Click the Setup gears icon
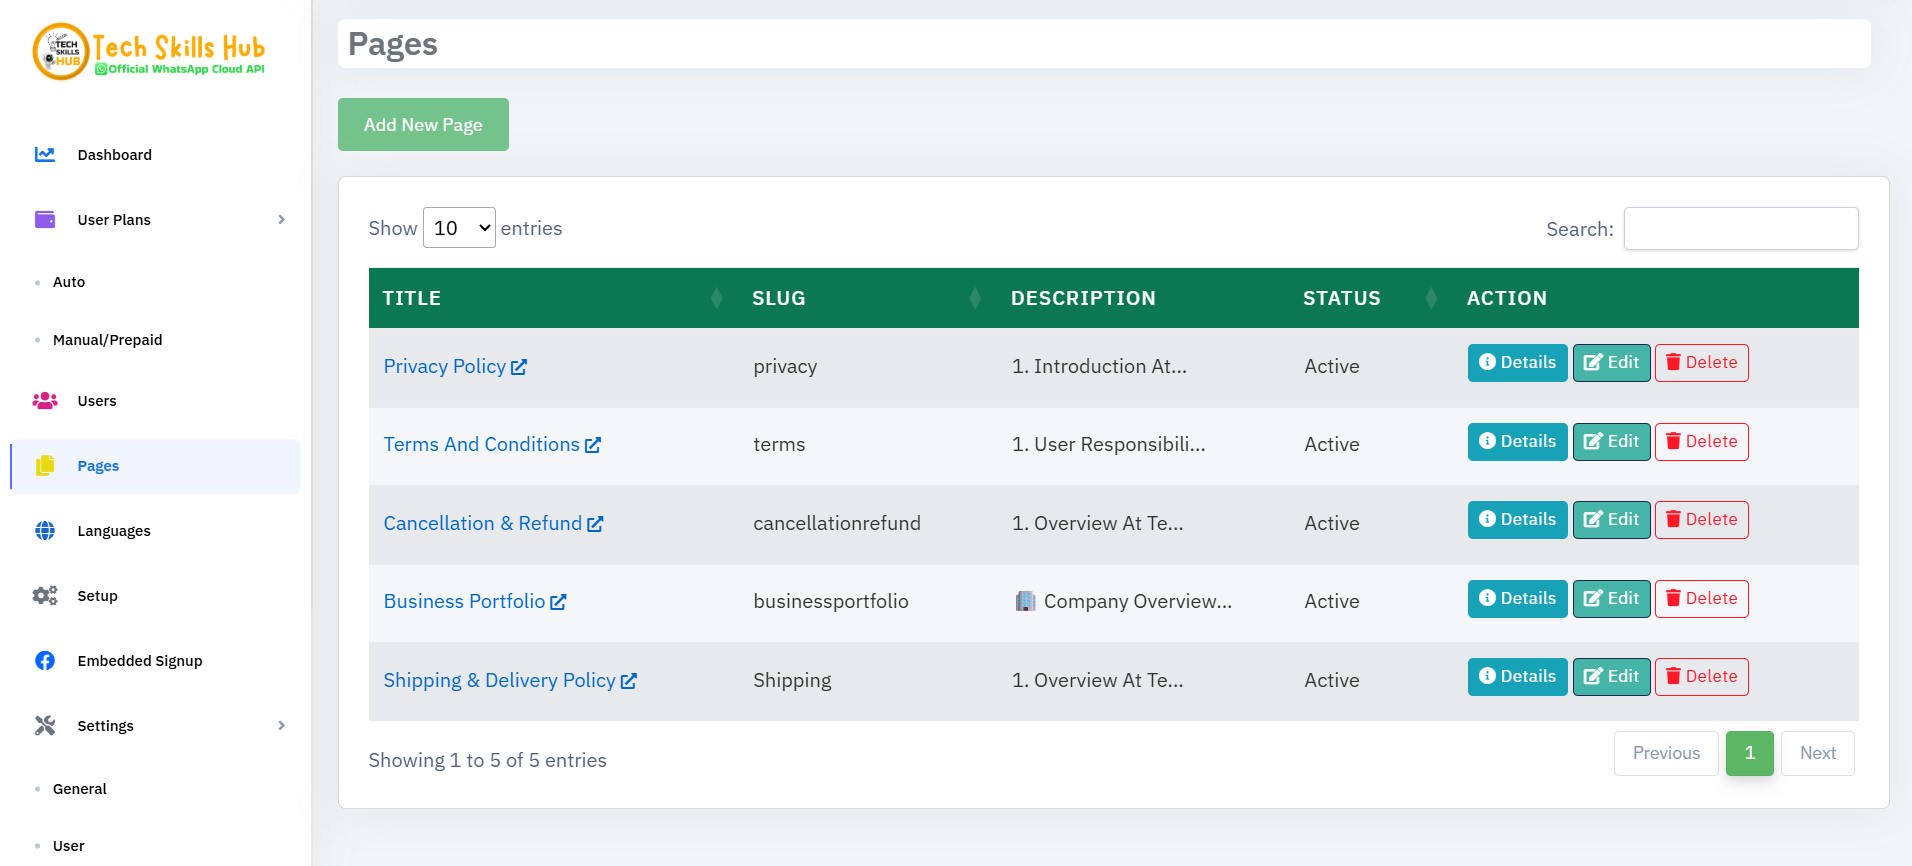 [x=45, y=596]
